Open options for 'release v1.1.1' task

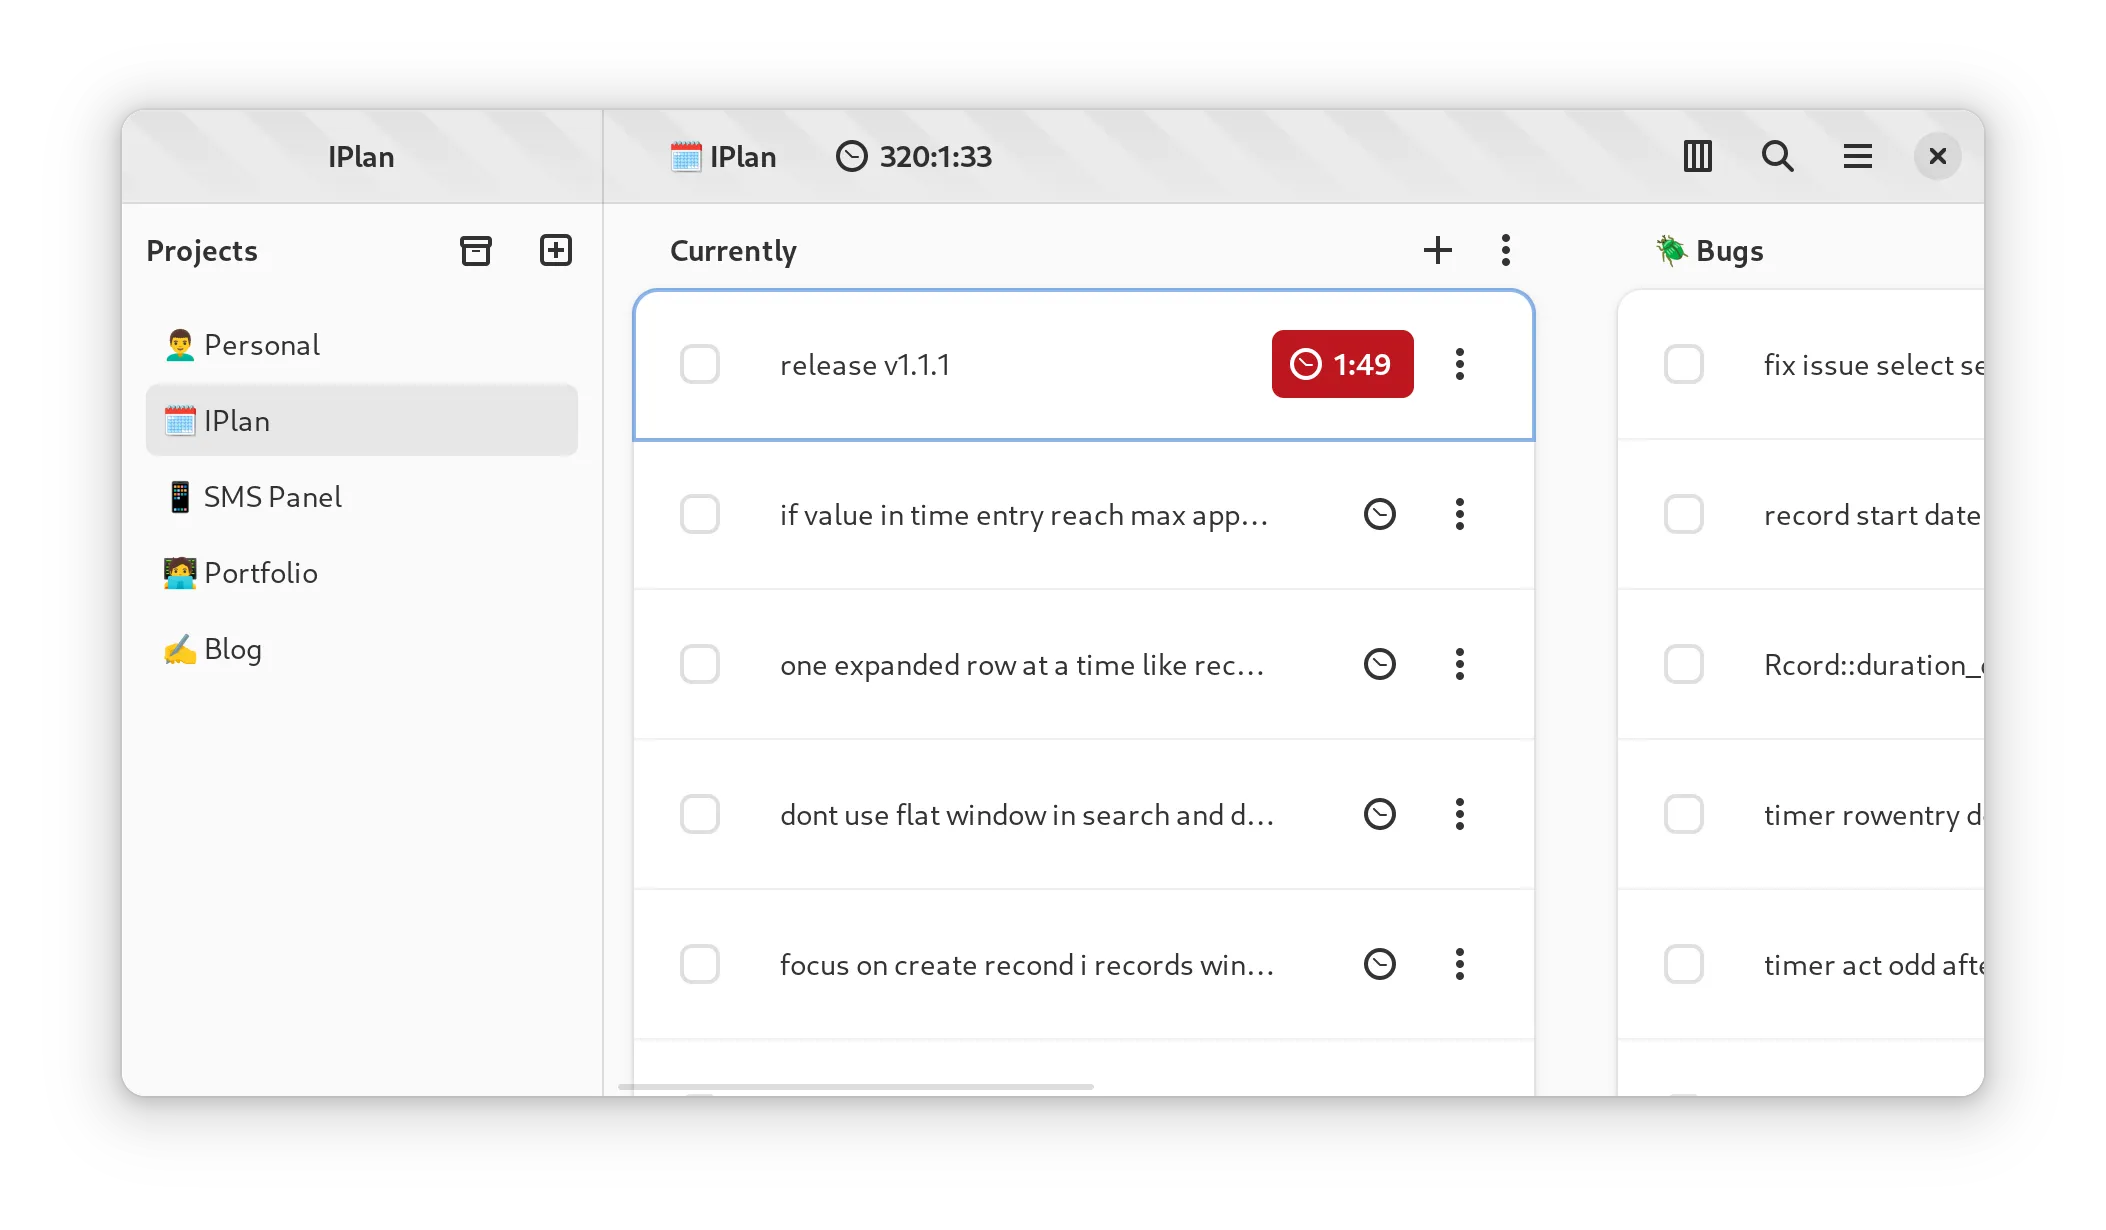click(1460, 364)
